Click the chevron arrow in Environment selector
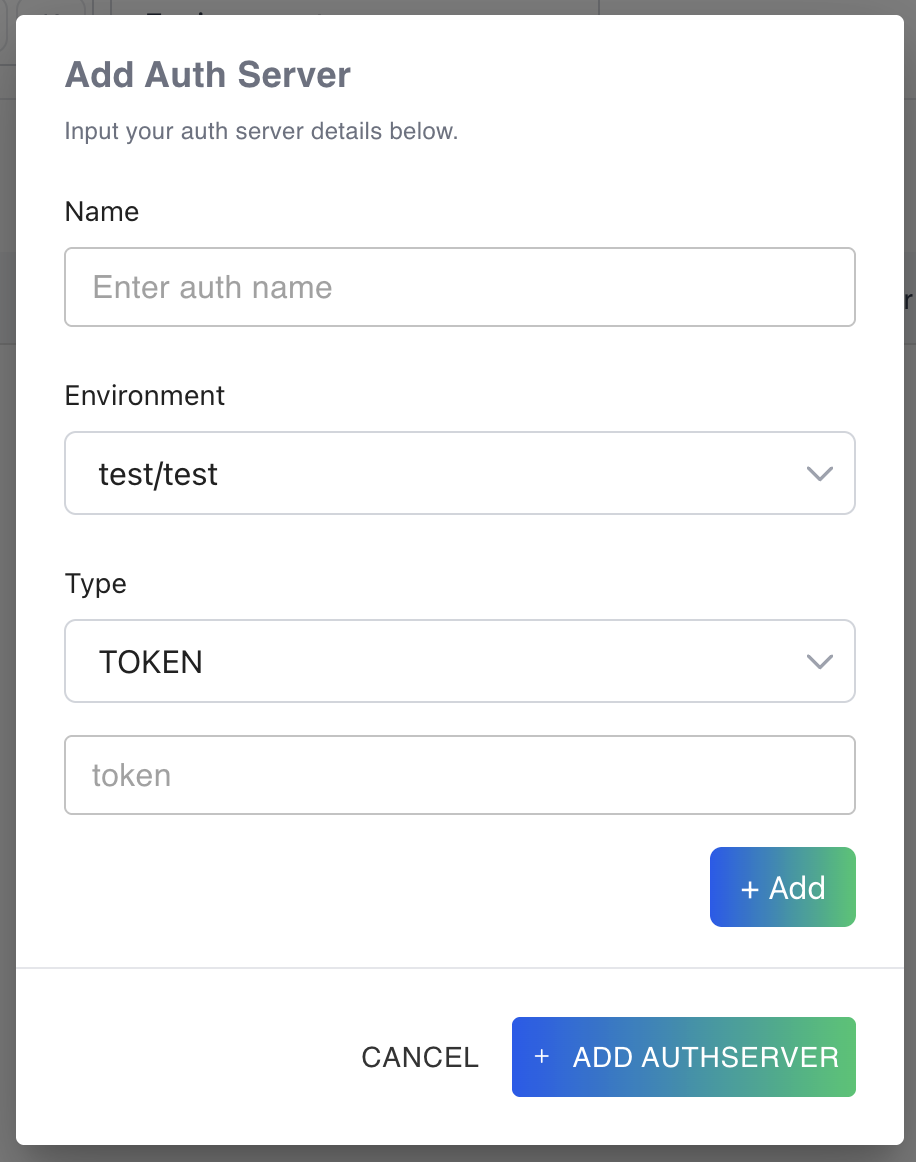 click(819, 474)
